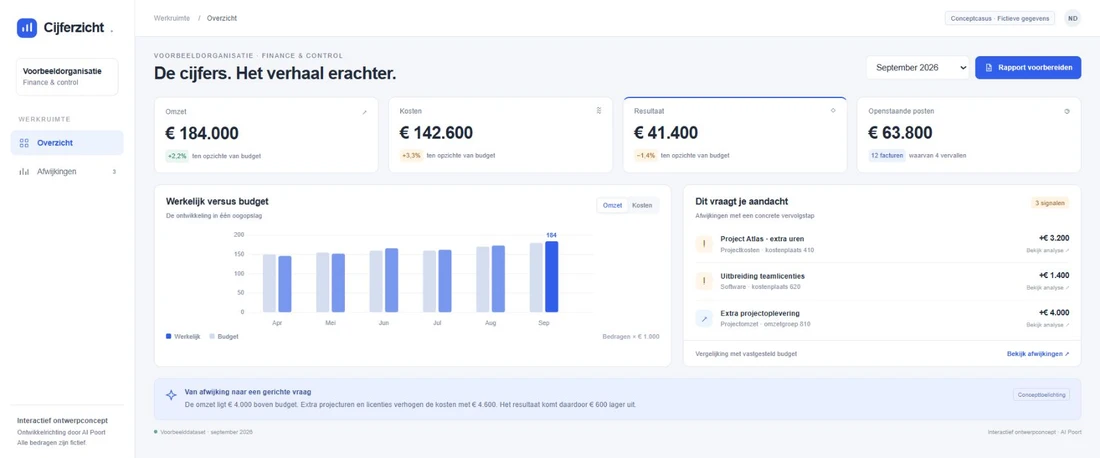Click the Werkelijk legend color swatch
Image resolution: width=1100 pixels, height=458 pixels.
click(x=168, y=337)
